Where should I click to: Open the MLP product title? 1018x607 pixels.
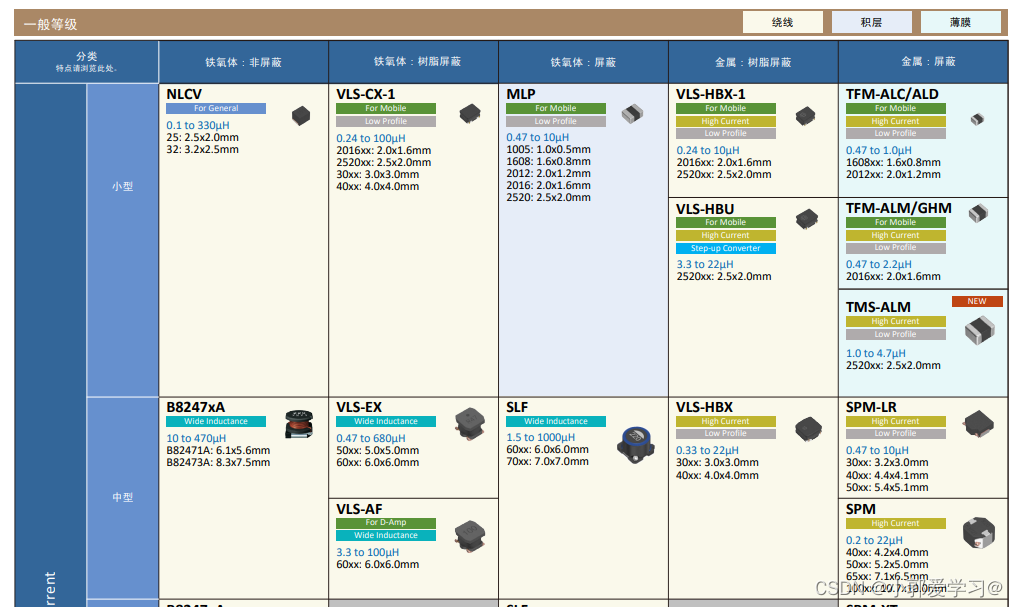[x=521, y=94]
